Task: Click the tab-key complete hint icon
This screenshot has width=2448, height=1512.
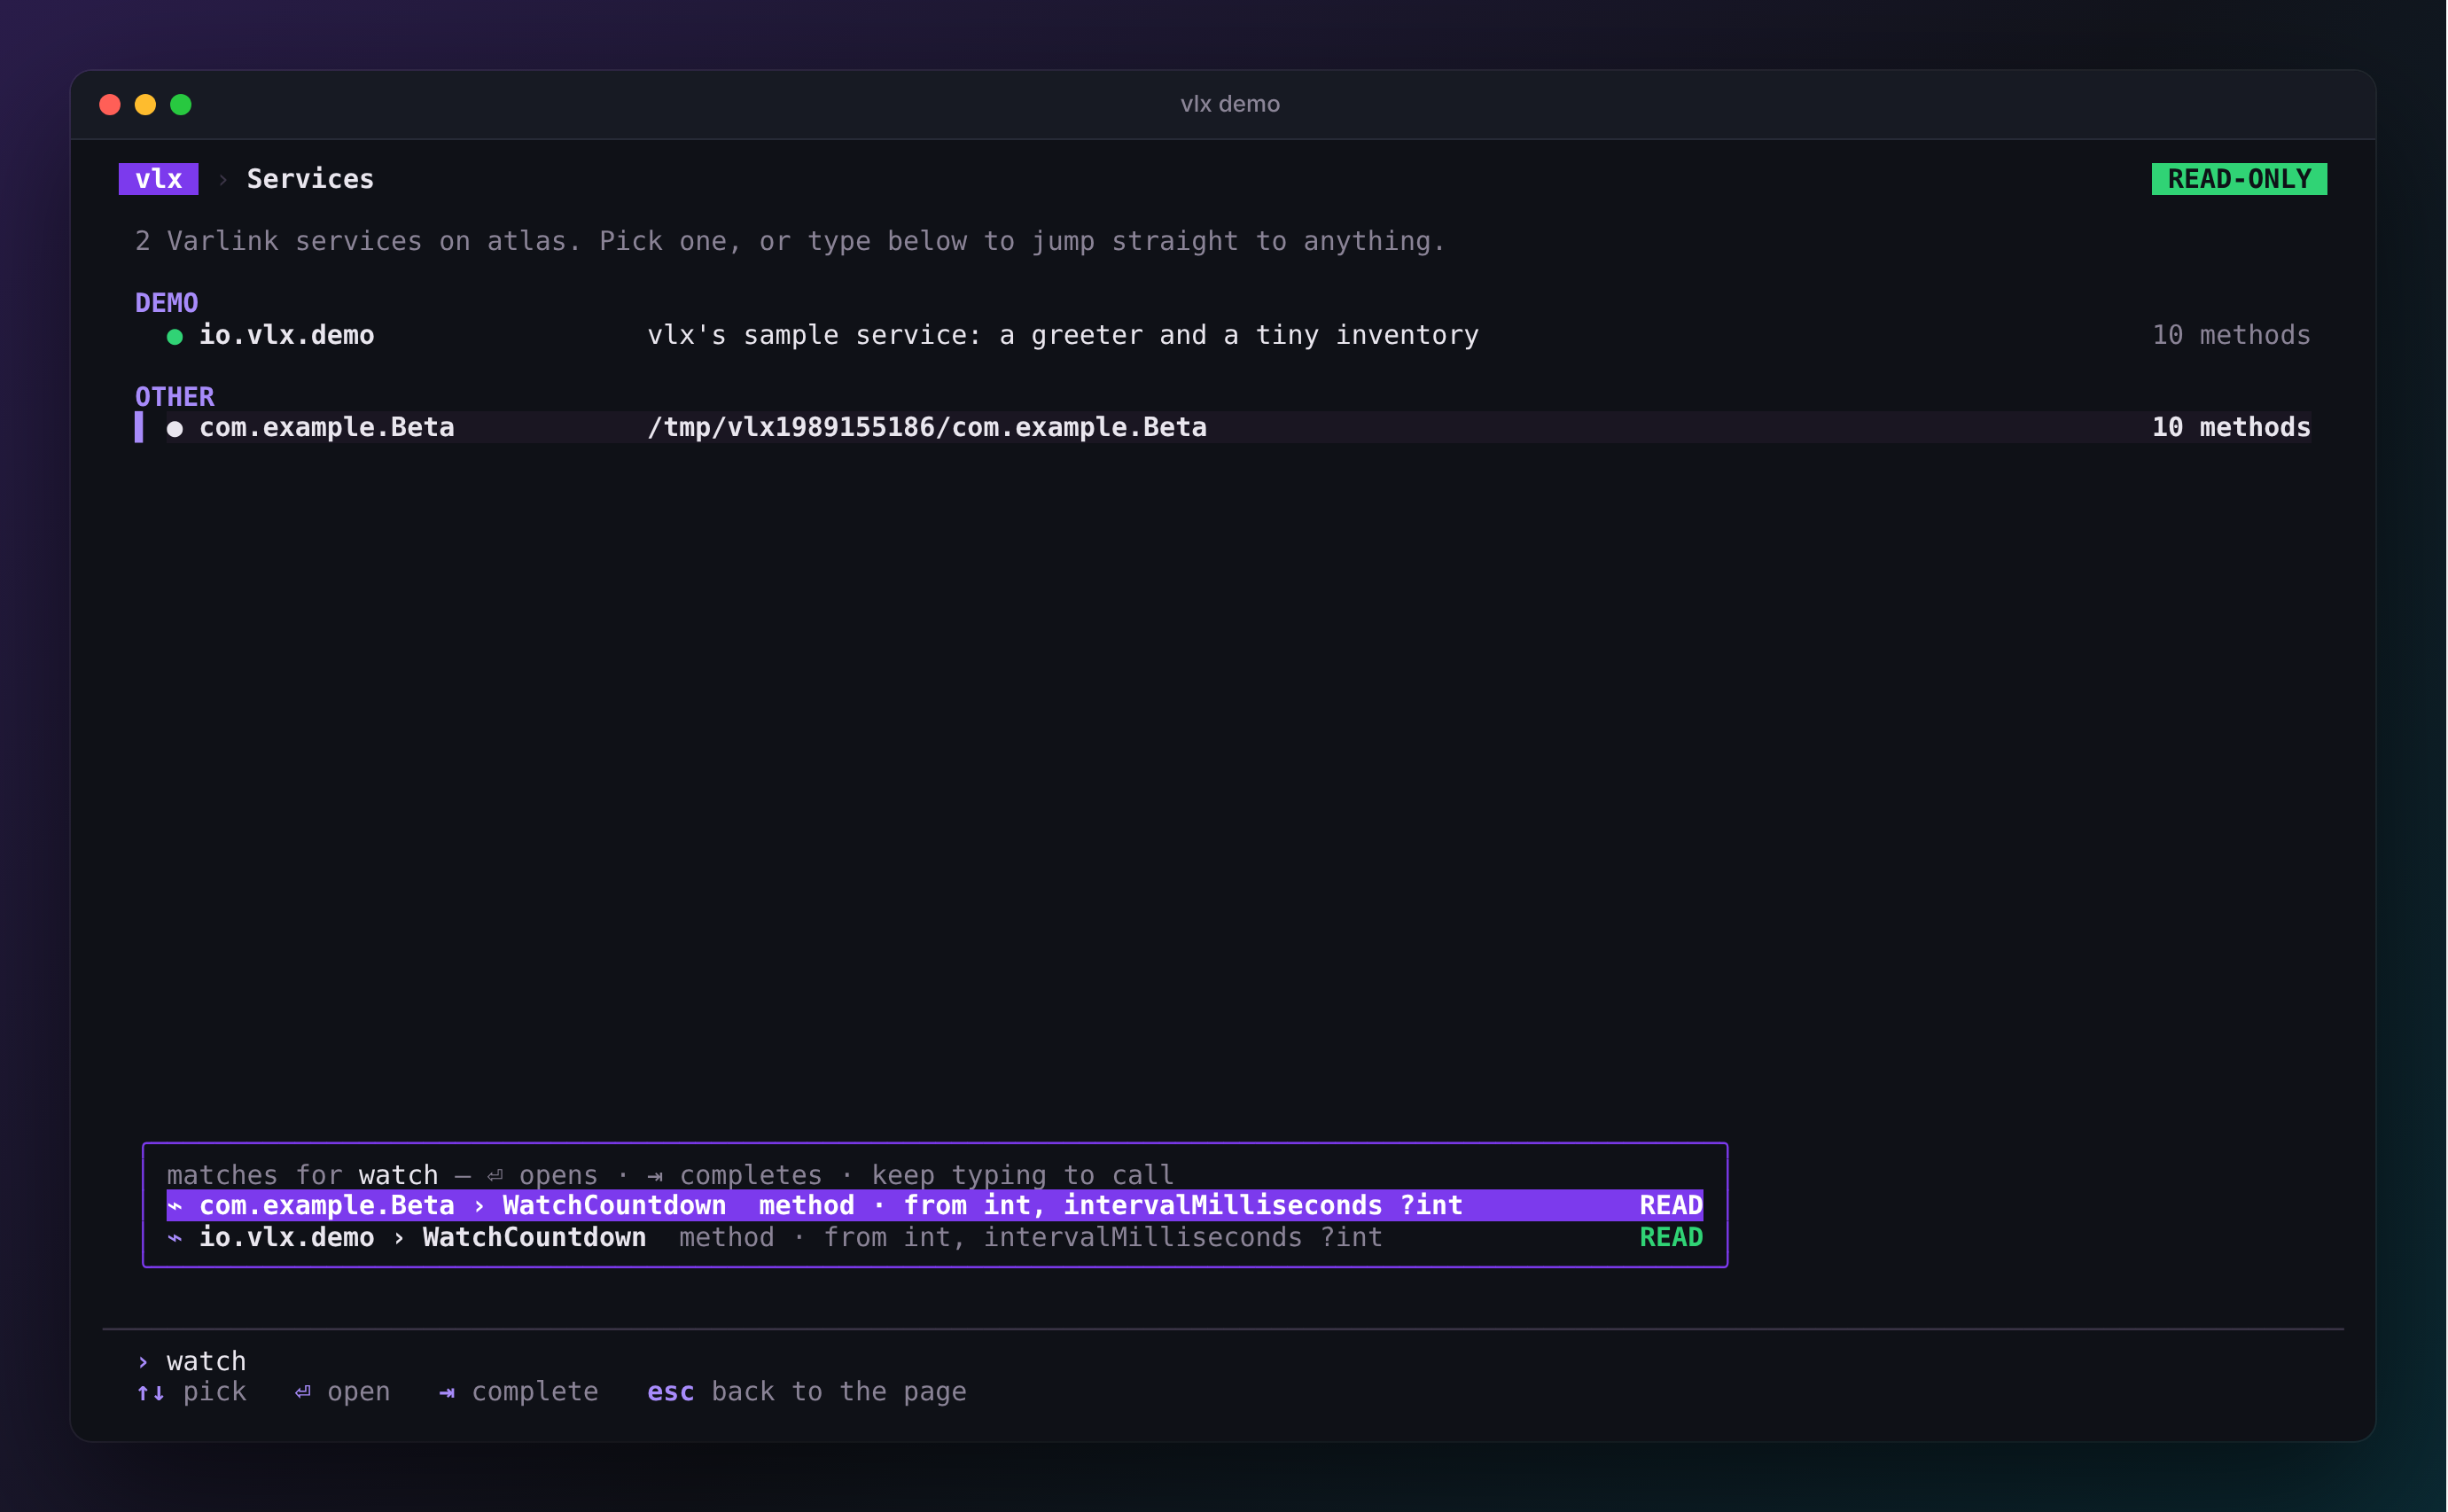Action: coord(447,1393)
